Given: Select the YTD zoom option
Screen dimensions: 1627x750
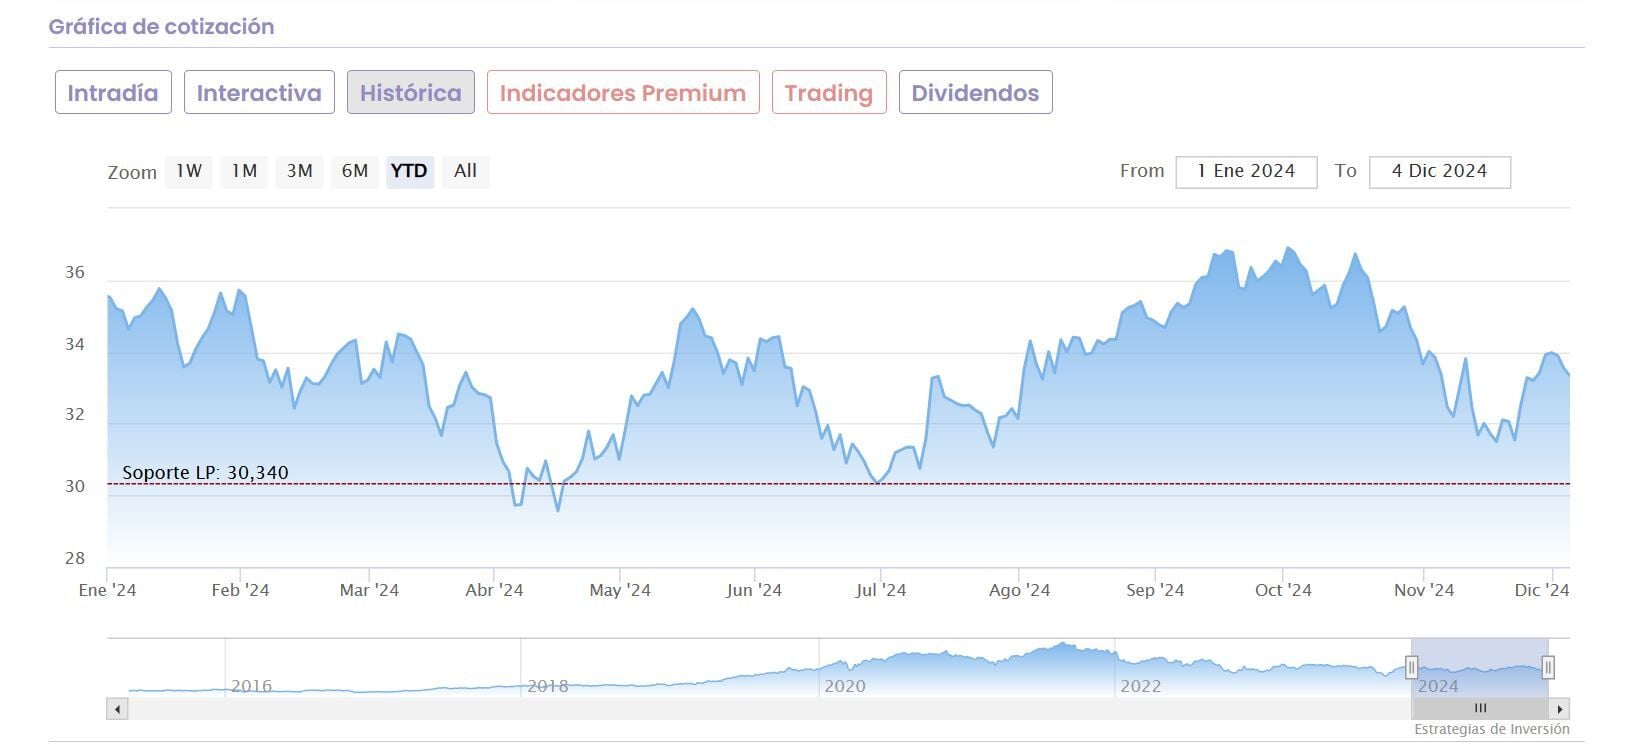Looking at the screenshot, I should pos(409,171).
